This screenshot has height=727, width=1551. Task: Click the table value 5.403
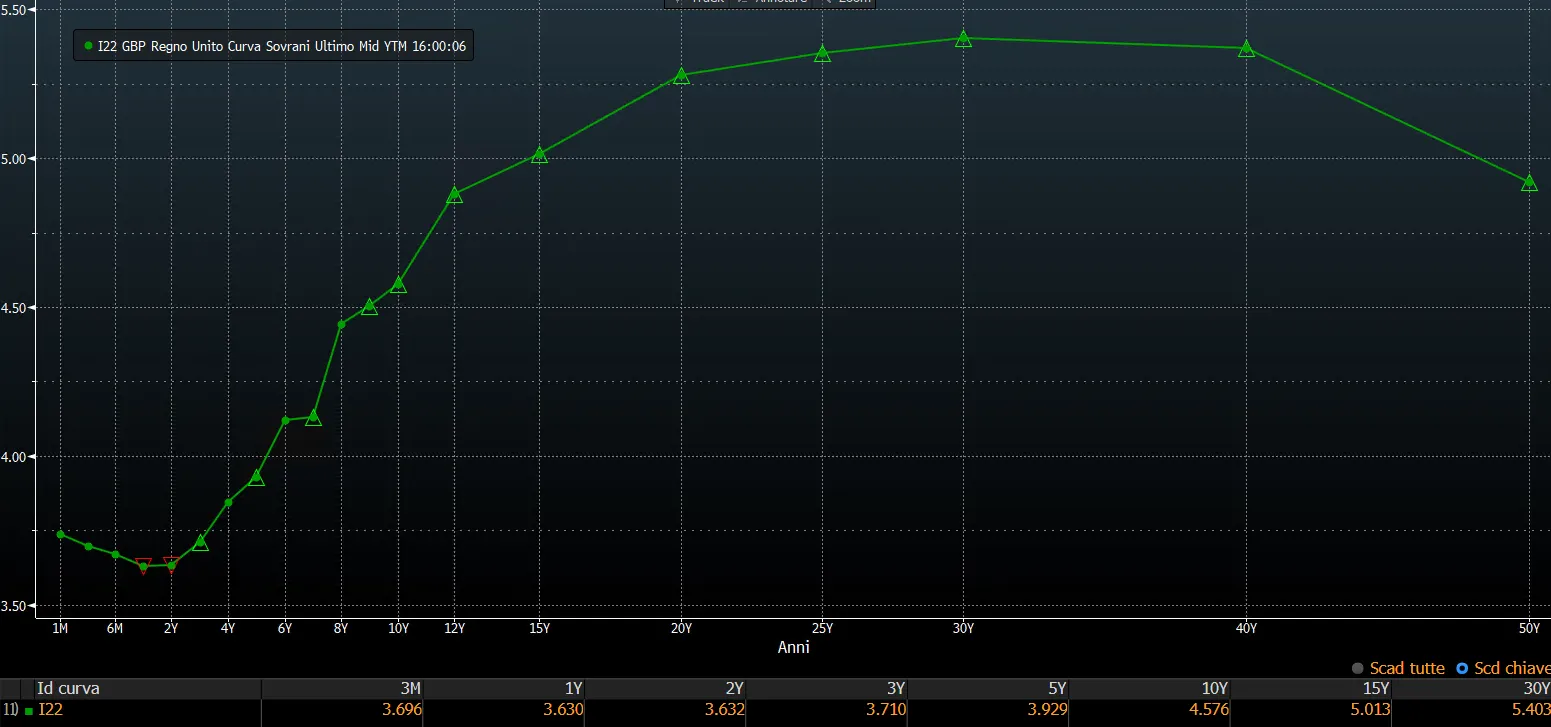[x=1530, y=710]
